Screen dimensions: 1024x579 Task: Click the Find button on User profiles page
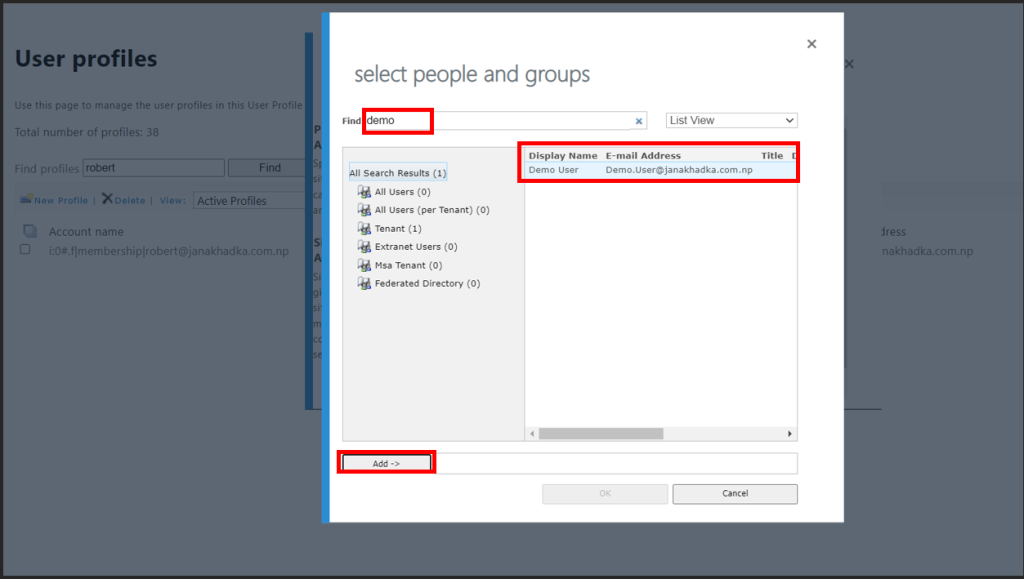[x=269, y=168]
